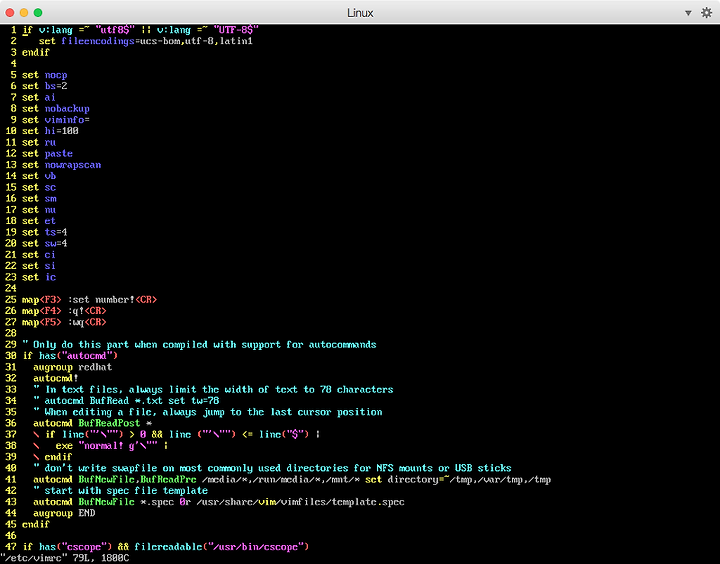Image resolution: width=720 pixels, height=564 pixels.
Task: Click the 'start with spec file template' comment
Action: (120, 491)
